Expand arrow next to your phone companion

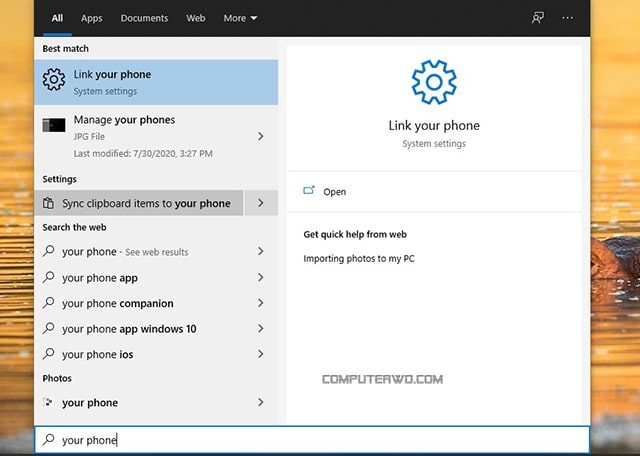260,303
